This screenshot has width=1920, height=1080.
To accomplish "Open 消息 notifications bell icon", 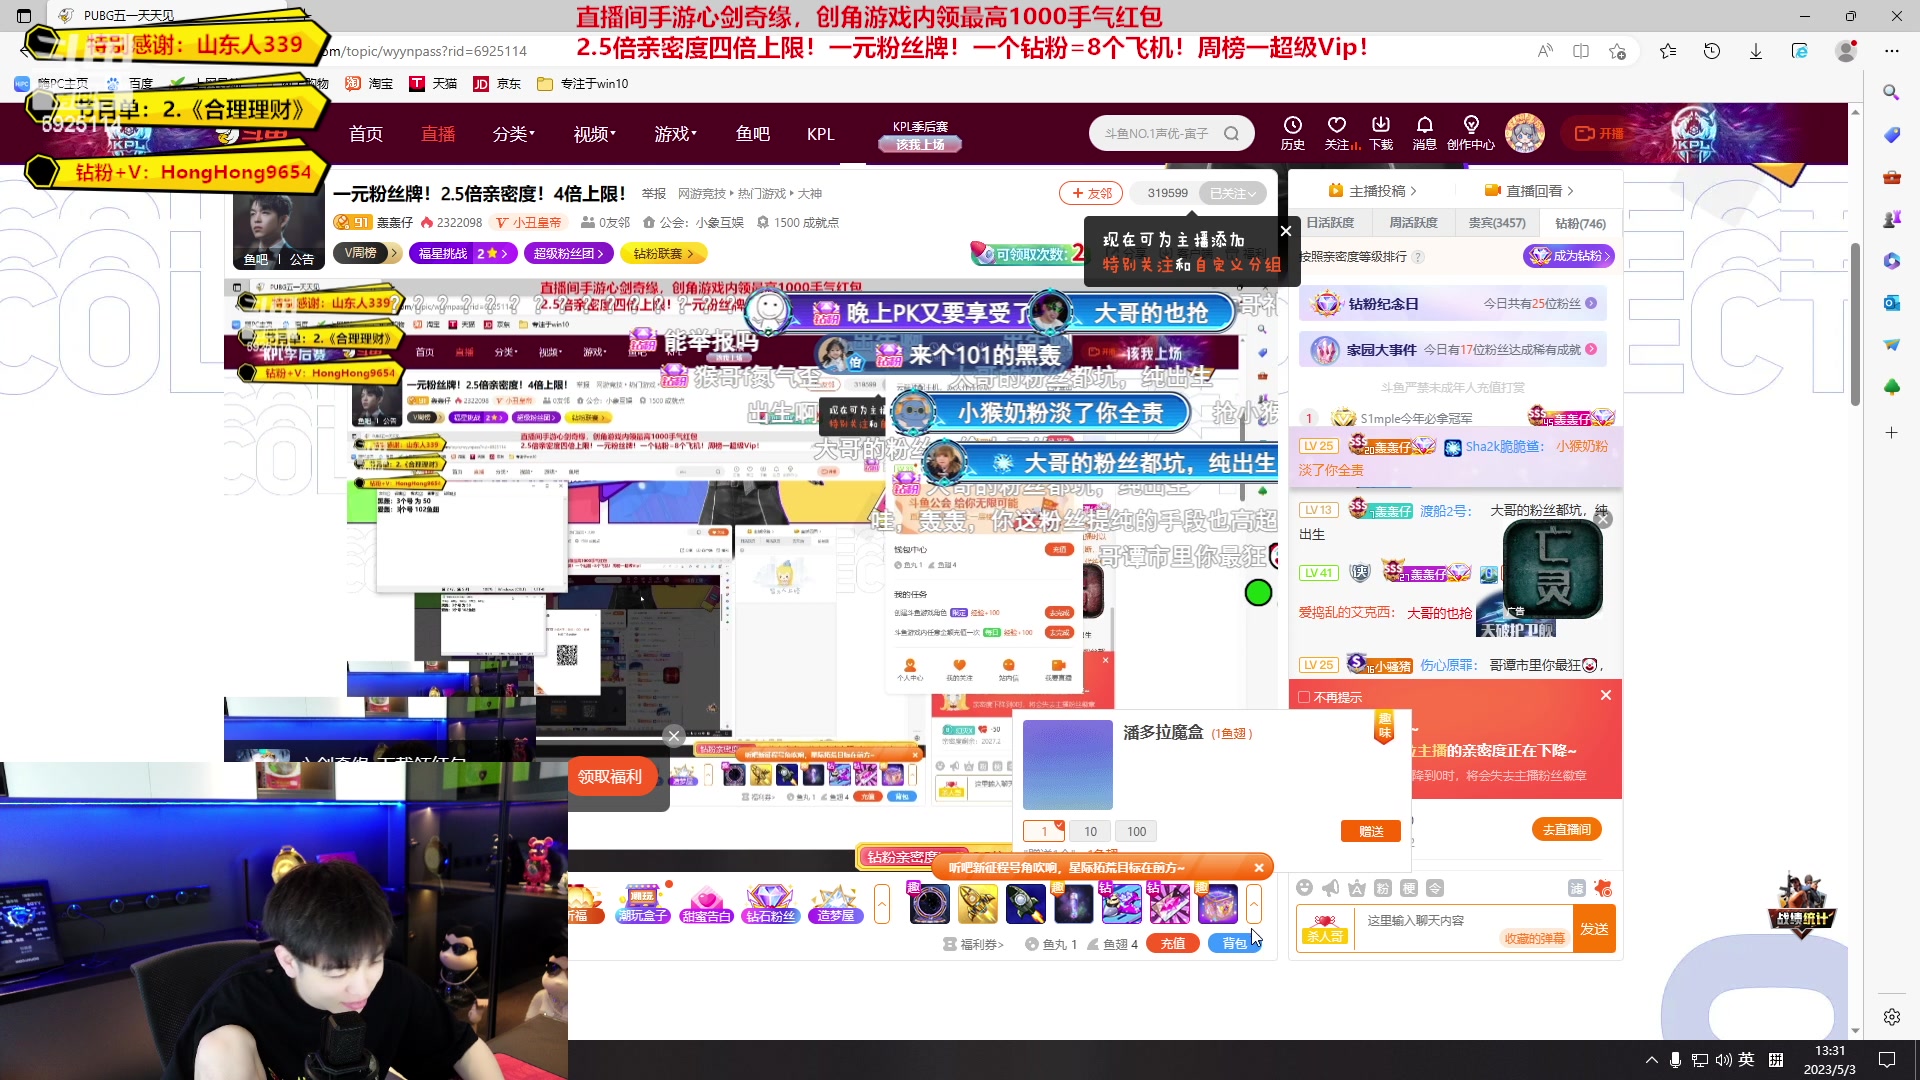I will (1424, 125).
